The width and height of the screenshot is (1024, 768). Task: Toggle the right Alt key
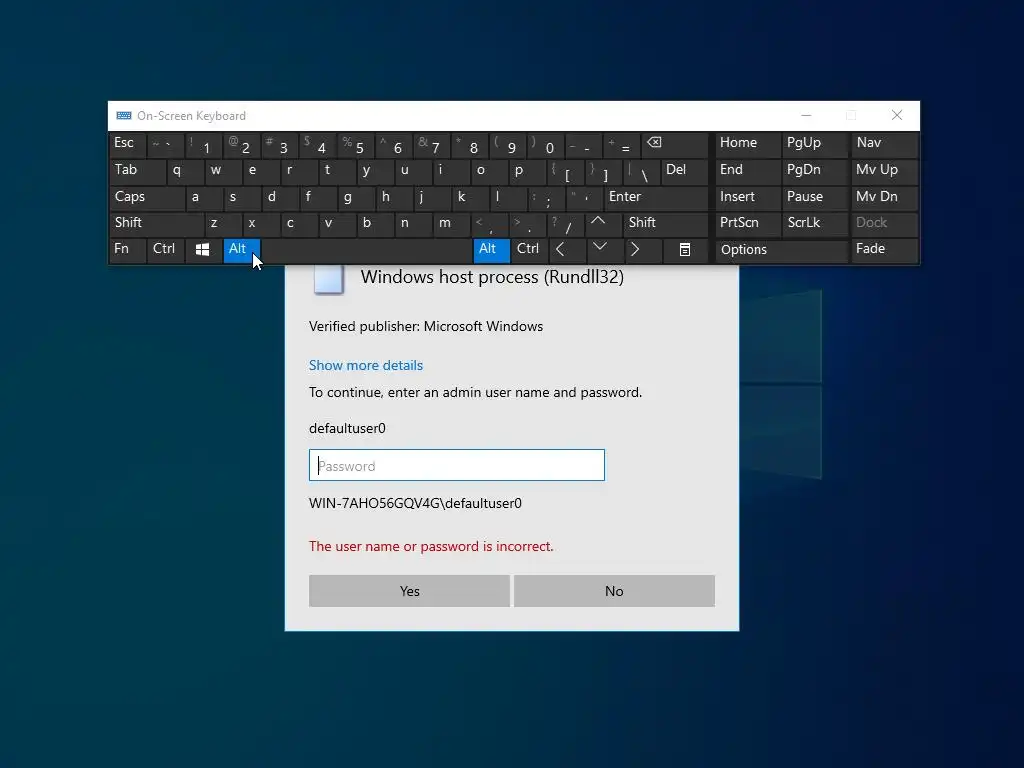click(x=492, y=250)
